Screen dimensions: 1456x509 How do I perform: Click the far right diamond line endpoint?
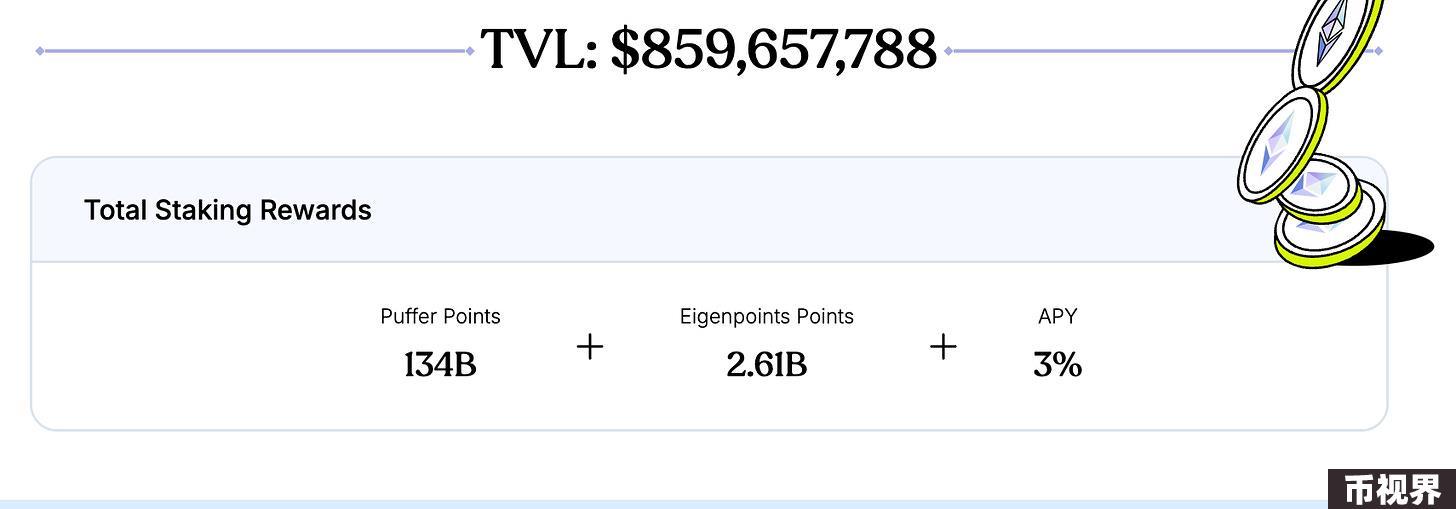click(x=1379, y=50)
